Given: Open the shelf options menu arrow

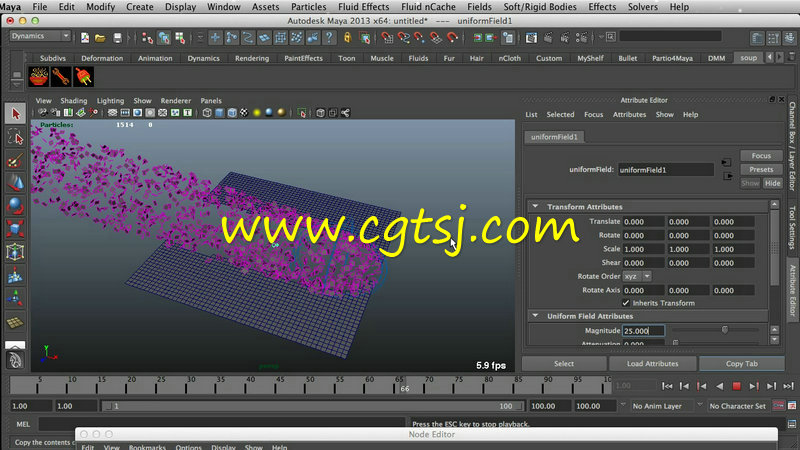Looking at the screenshot, I should pos(16,83).
